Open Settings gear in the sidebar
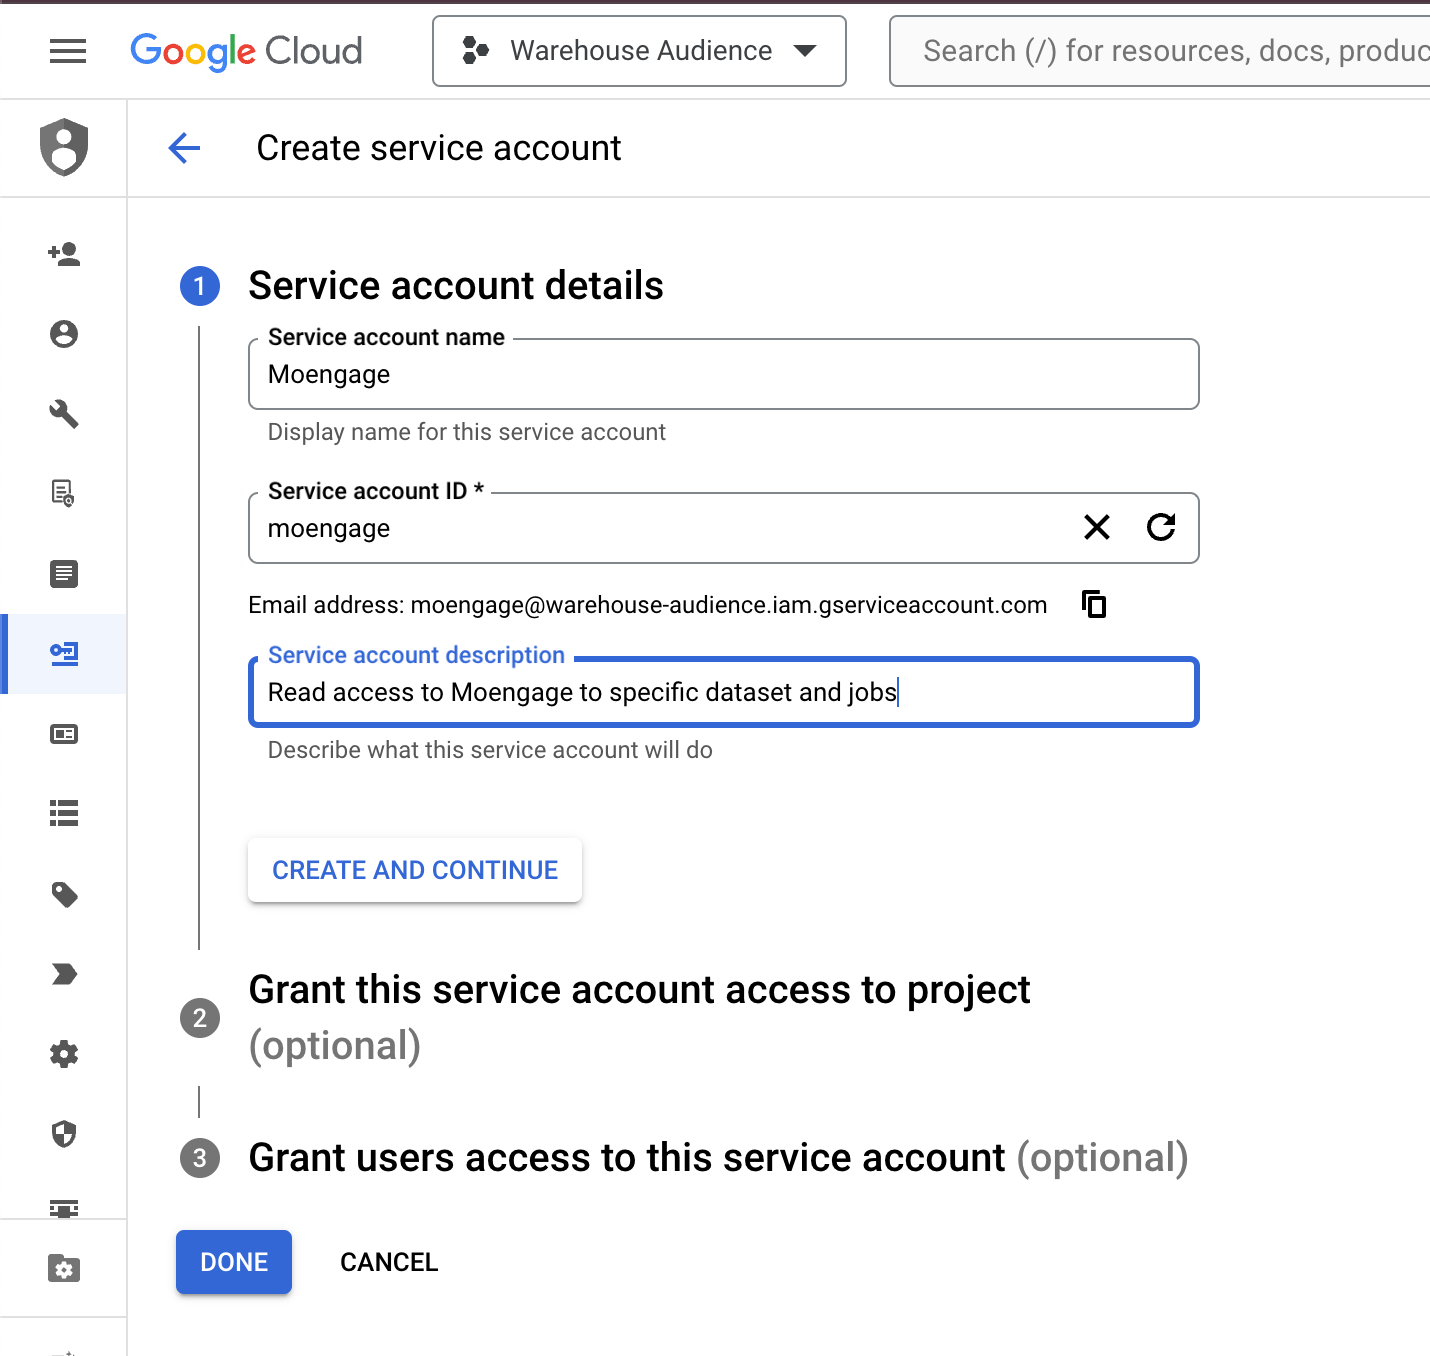Screen dimensions: 1430x1356 point(64,1054)
